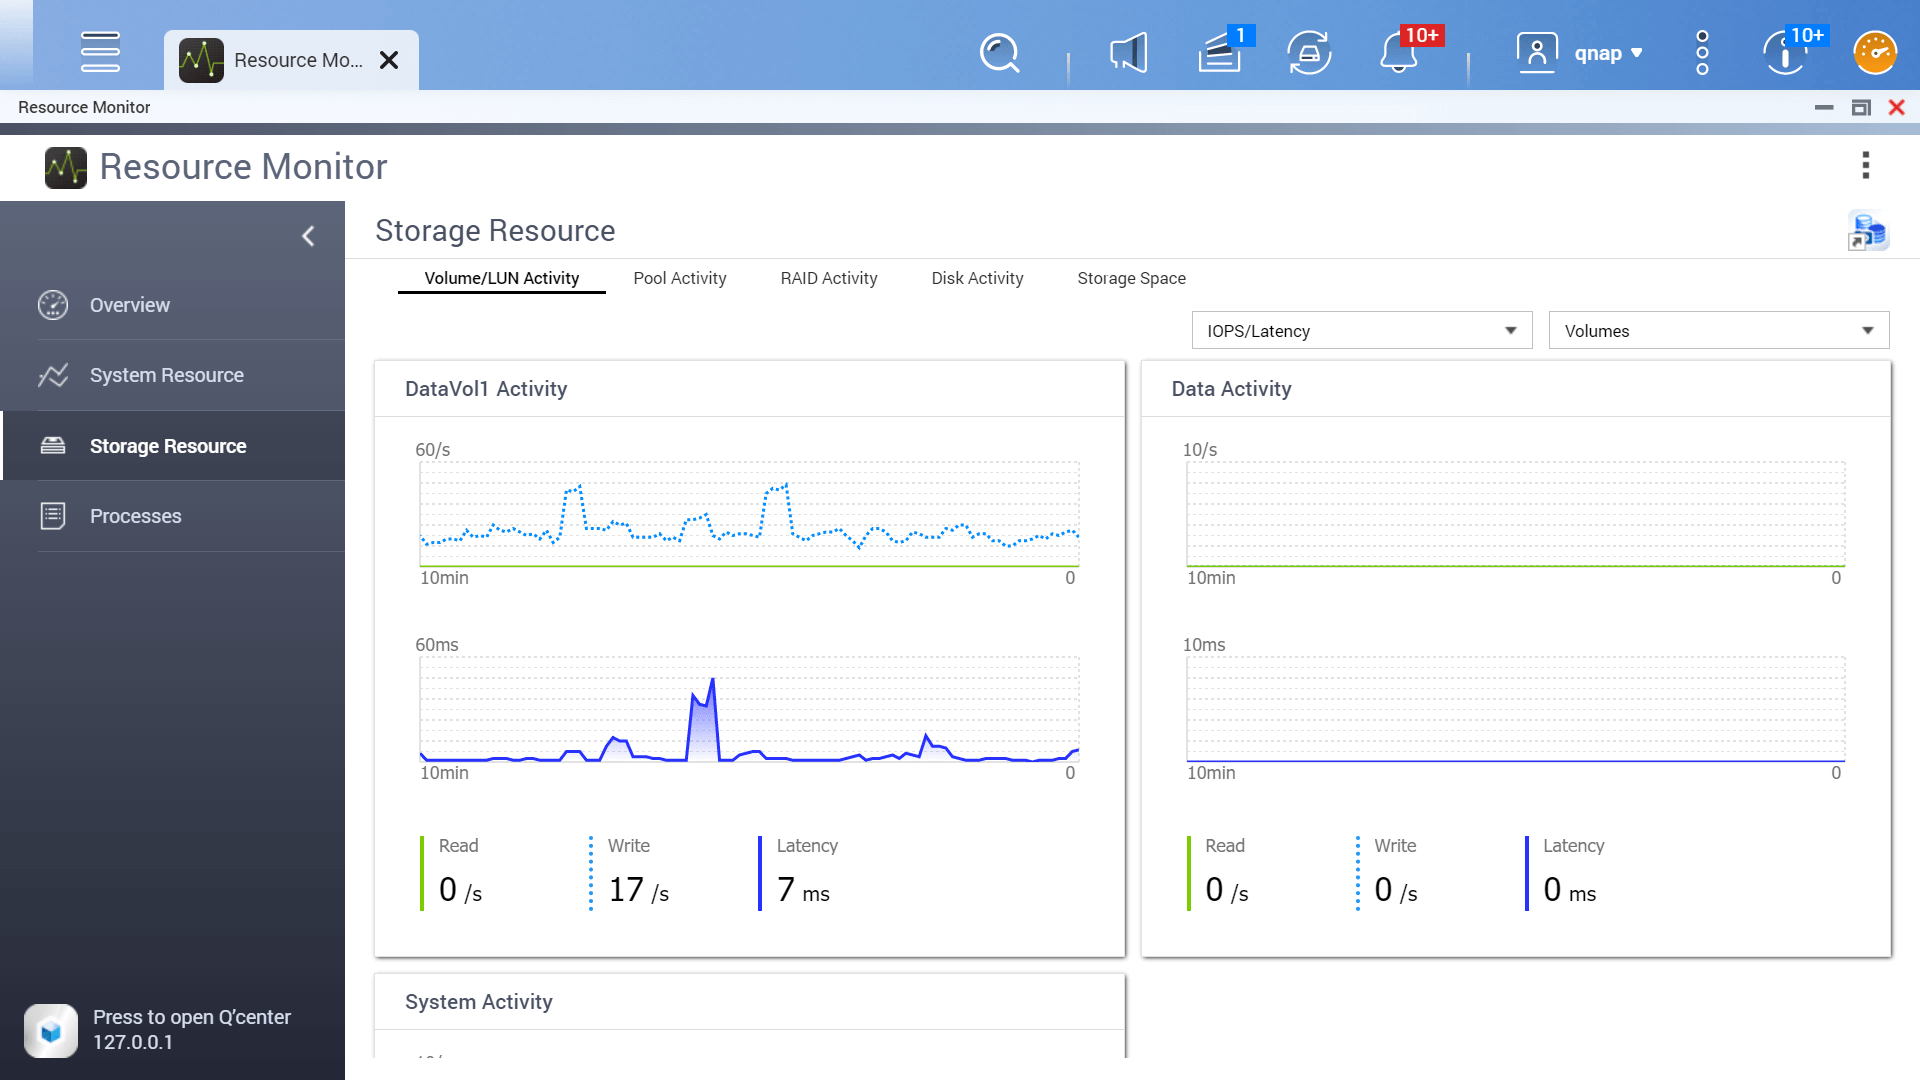This screenshot has height=1080, width=1920.
Task: Click the search magnifier icon
Action: click(999, 53)
